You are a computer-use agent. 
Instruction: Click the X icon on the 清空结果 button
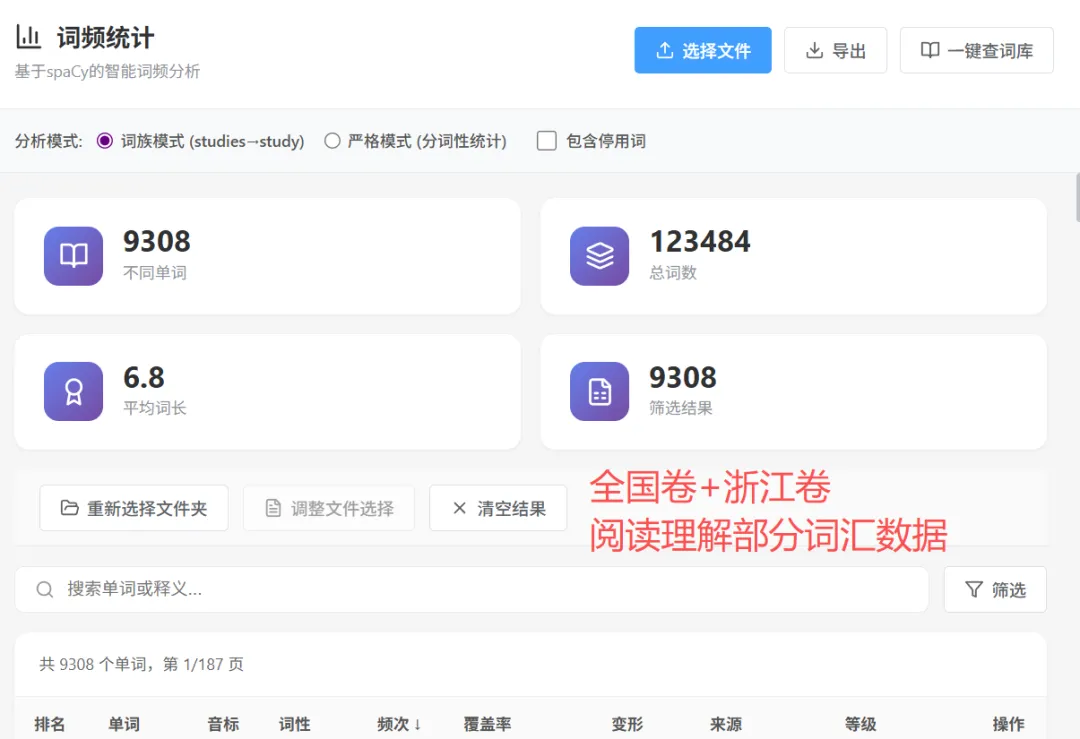(x=457, y=508)
